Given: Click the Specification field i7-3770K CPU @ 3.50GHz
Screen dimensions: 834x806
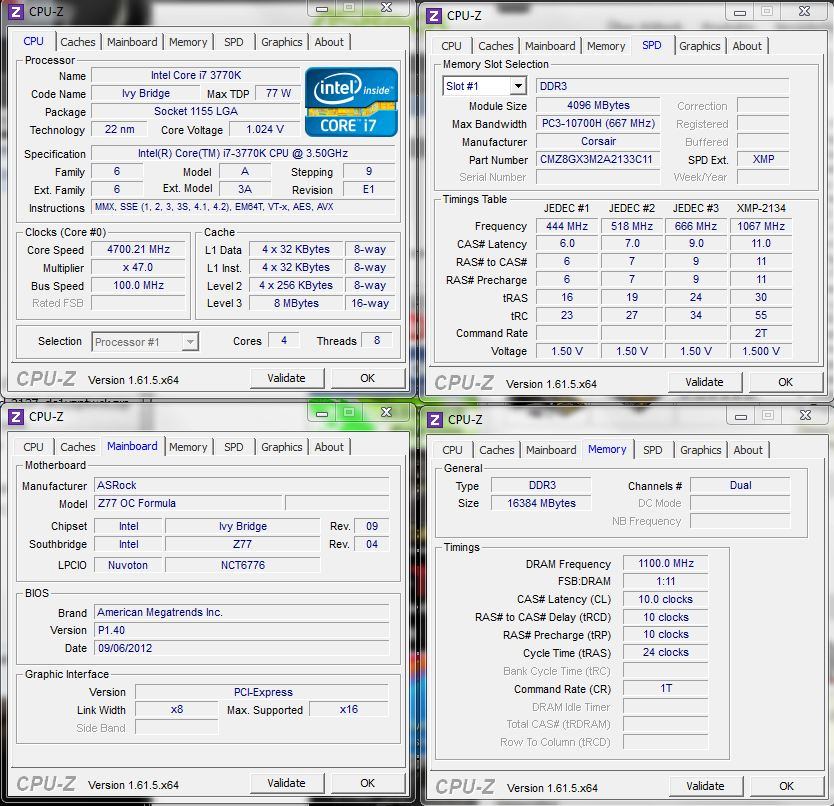Looking at the screenshot, I should click(x=243, y=154).
